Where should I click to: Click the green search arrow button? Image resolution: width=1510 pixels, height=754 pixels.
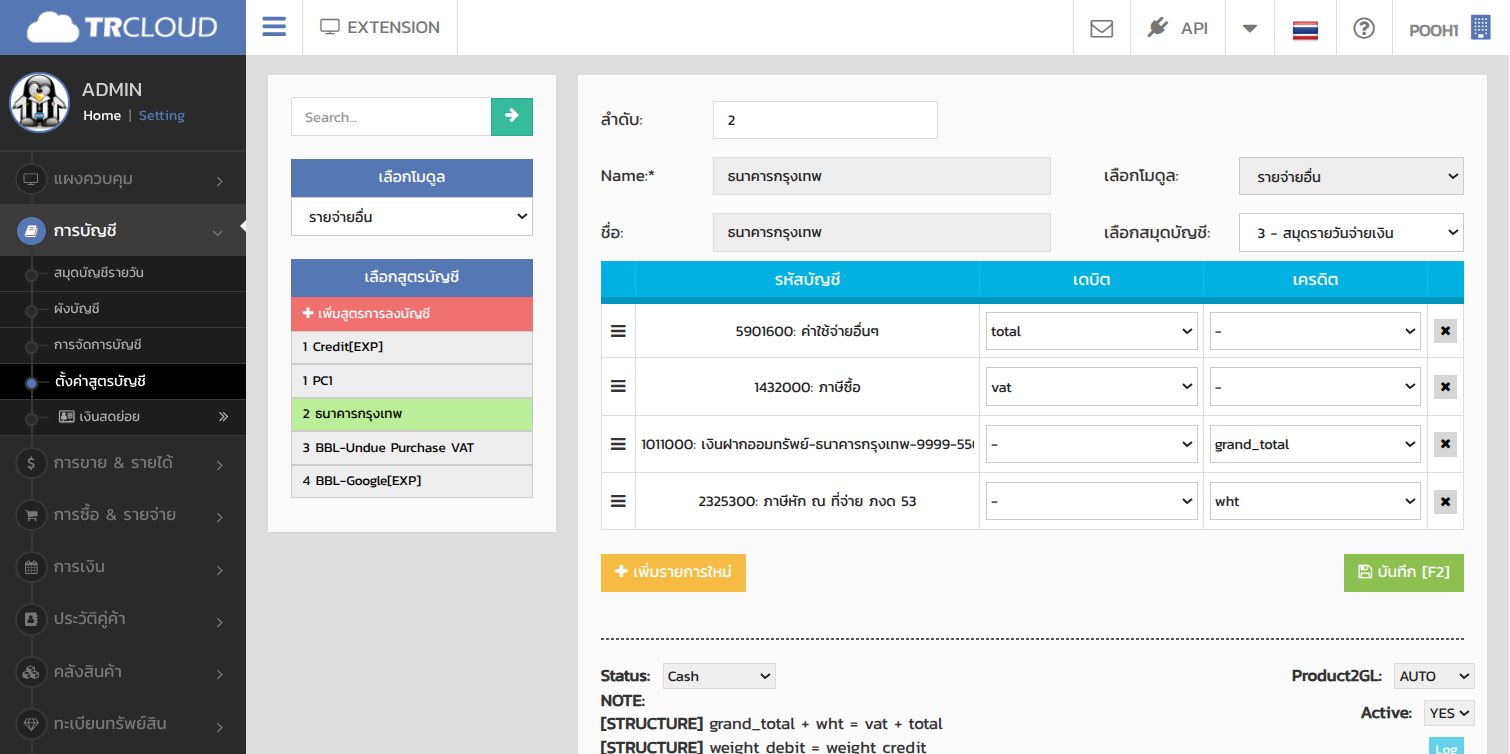pyautogui.click(x=512, y=116)
